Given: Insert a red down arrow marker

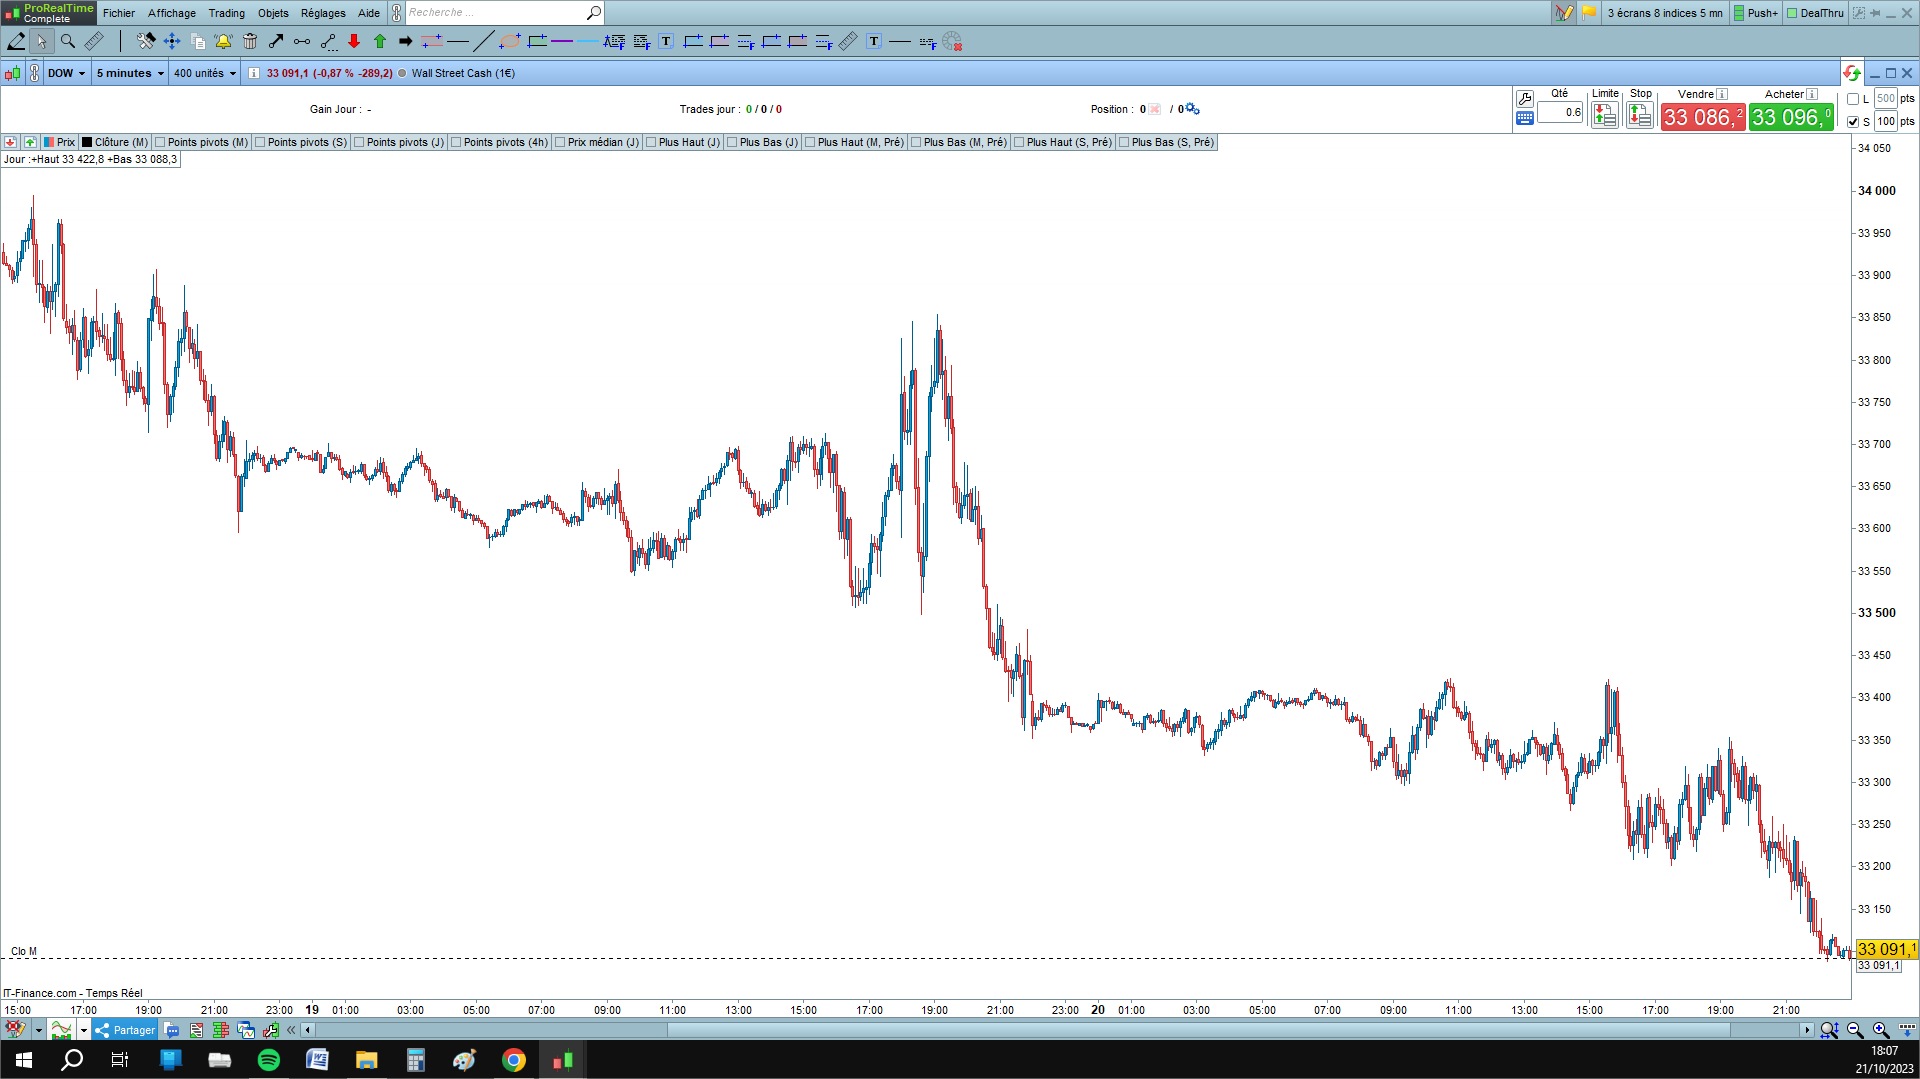Looking at the screenshot, I should tap(354, 41).
